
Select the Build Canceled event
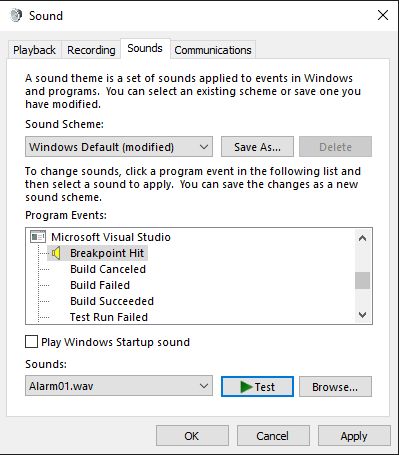(x=108, y=269)
